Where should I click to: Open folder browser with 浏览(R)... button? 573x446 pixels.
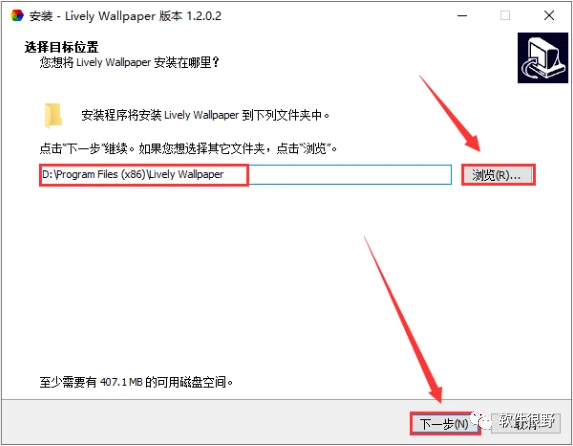point(498,175)
